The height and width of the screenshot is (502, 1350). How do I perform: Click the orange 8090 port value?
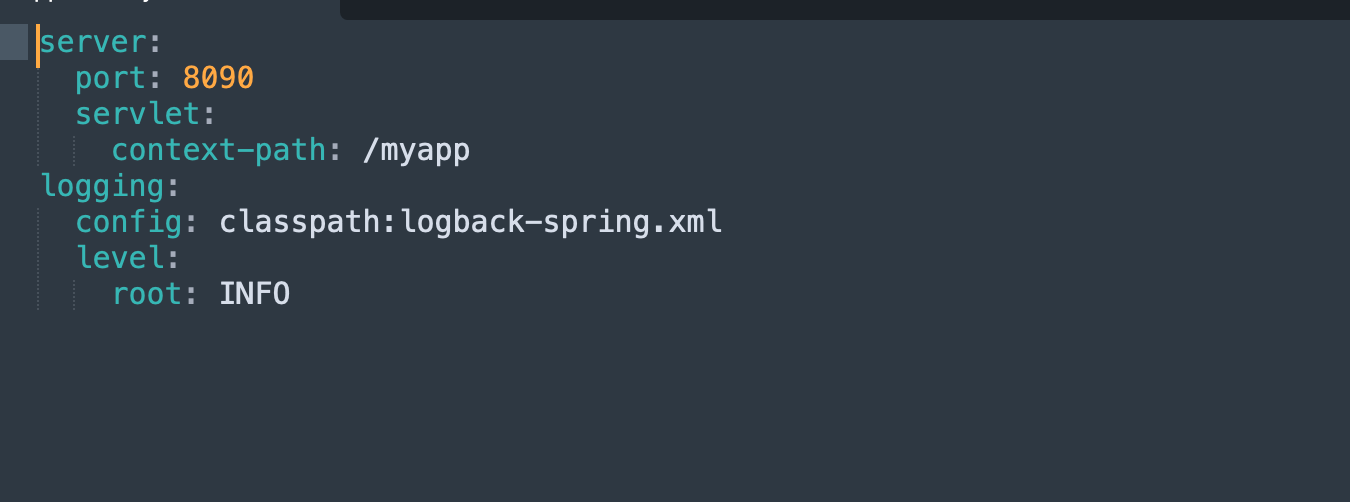click(218, 78)
